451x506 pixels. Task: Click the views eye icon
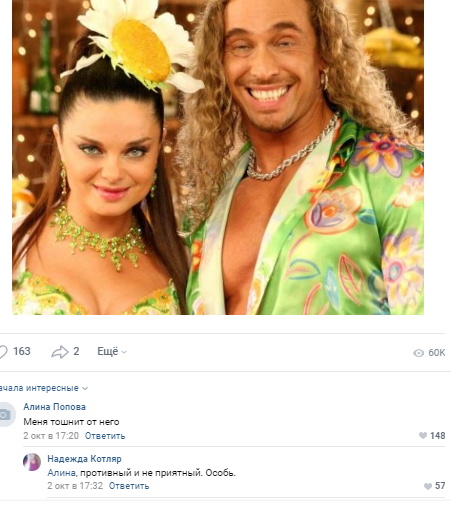point(418,353)
